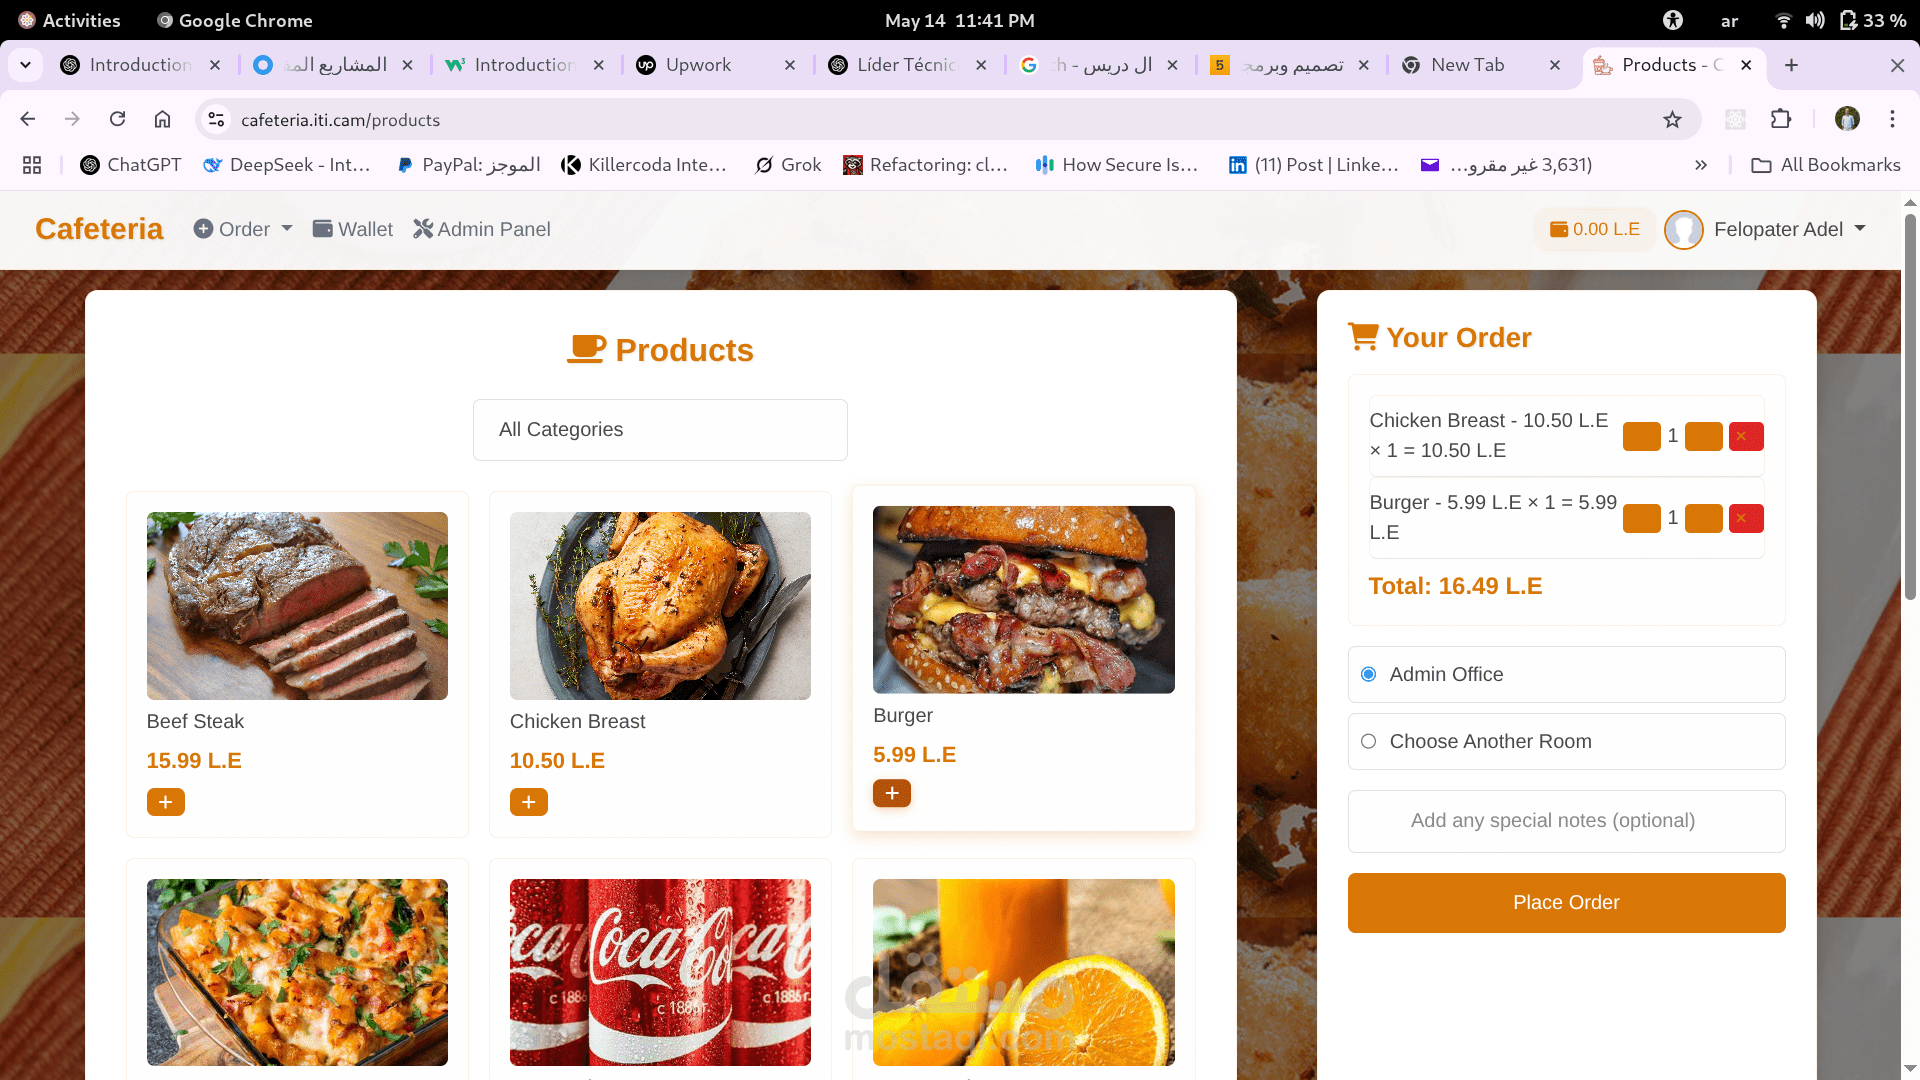Click the special notes input field
This screenshot has width=1920, height=1080.
[1566, 821]
